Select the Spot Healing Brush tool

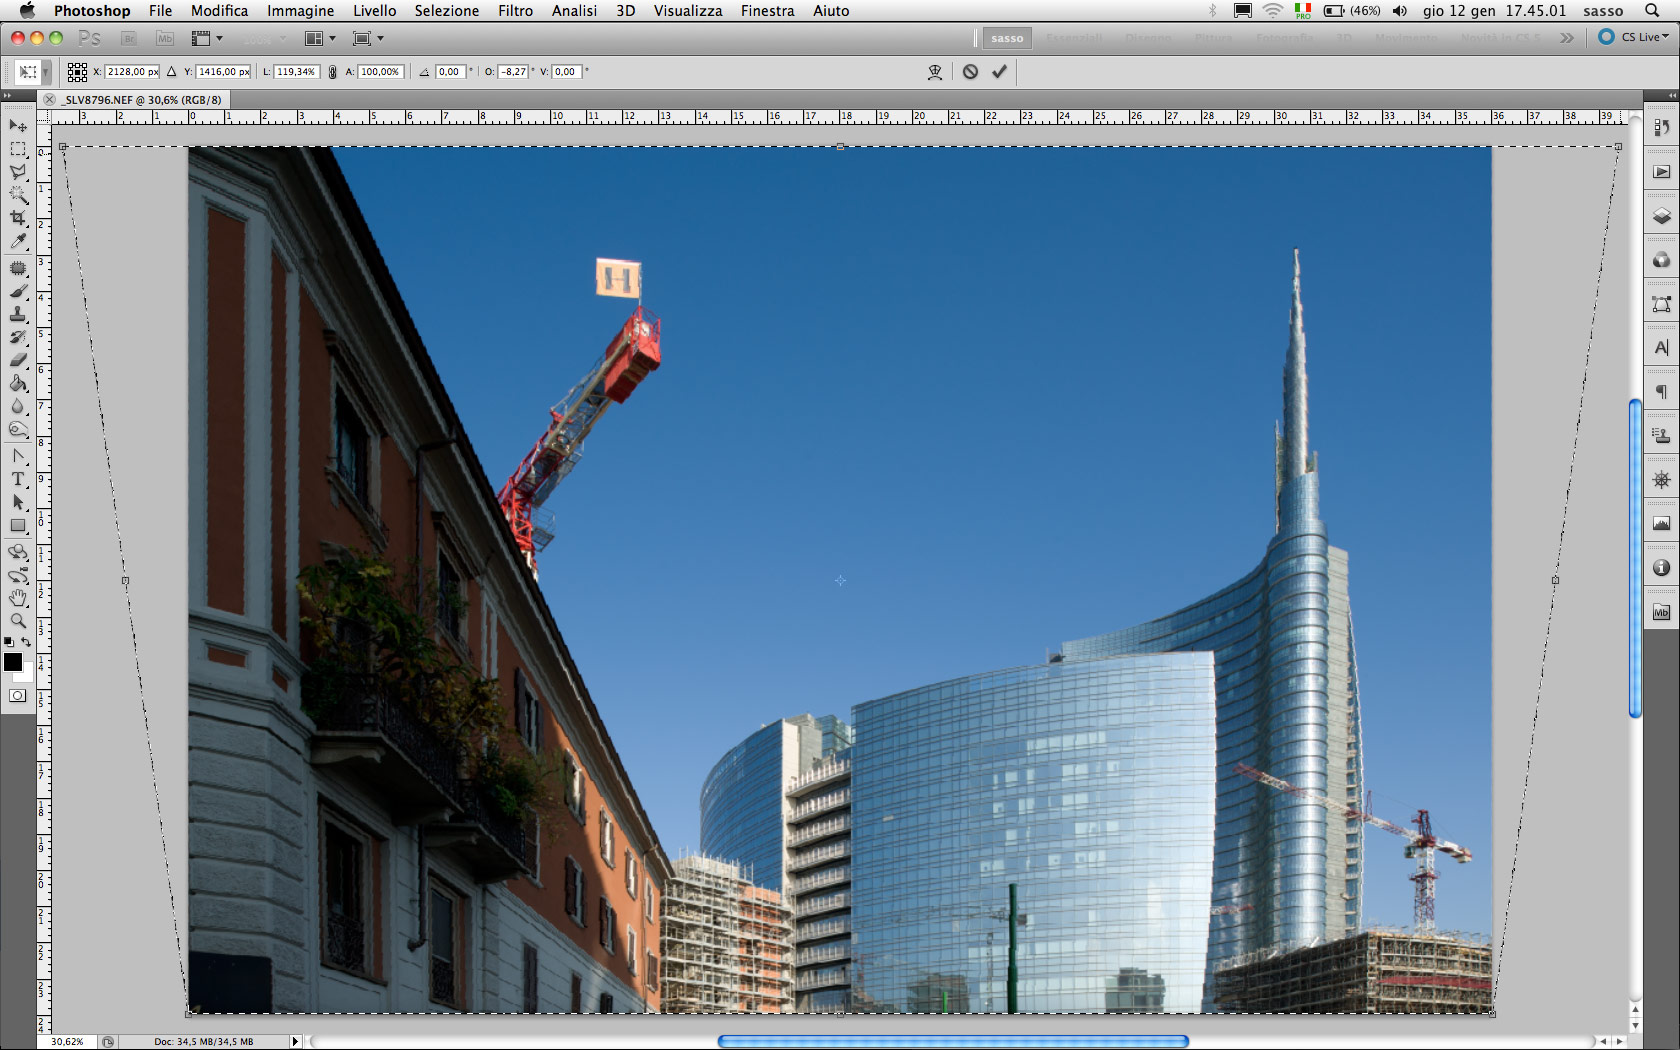click(18, 268)
